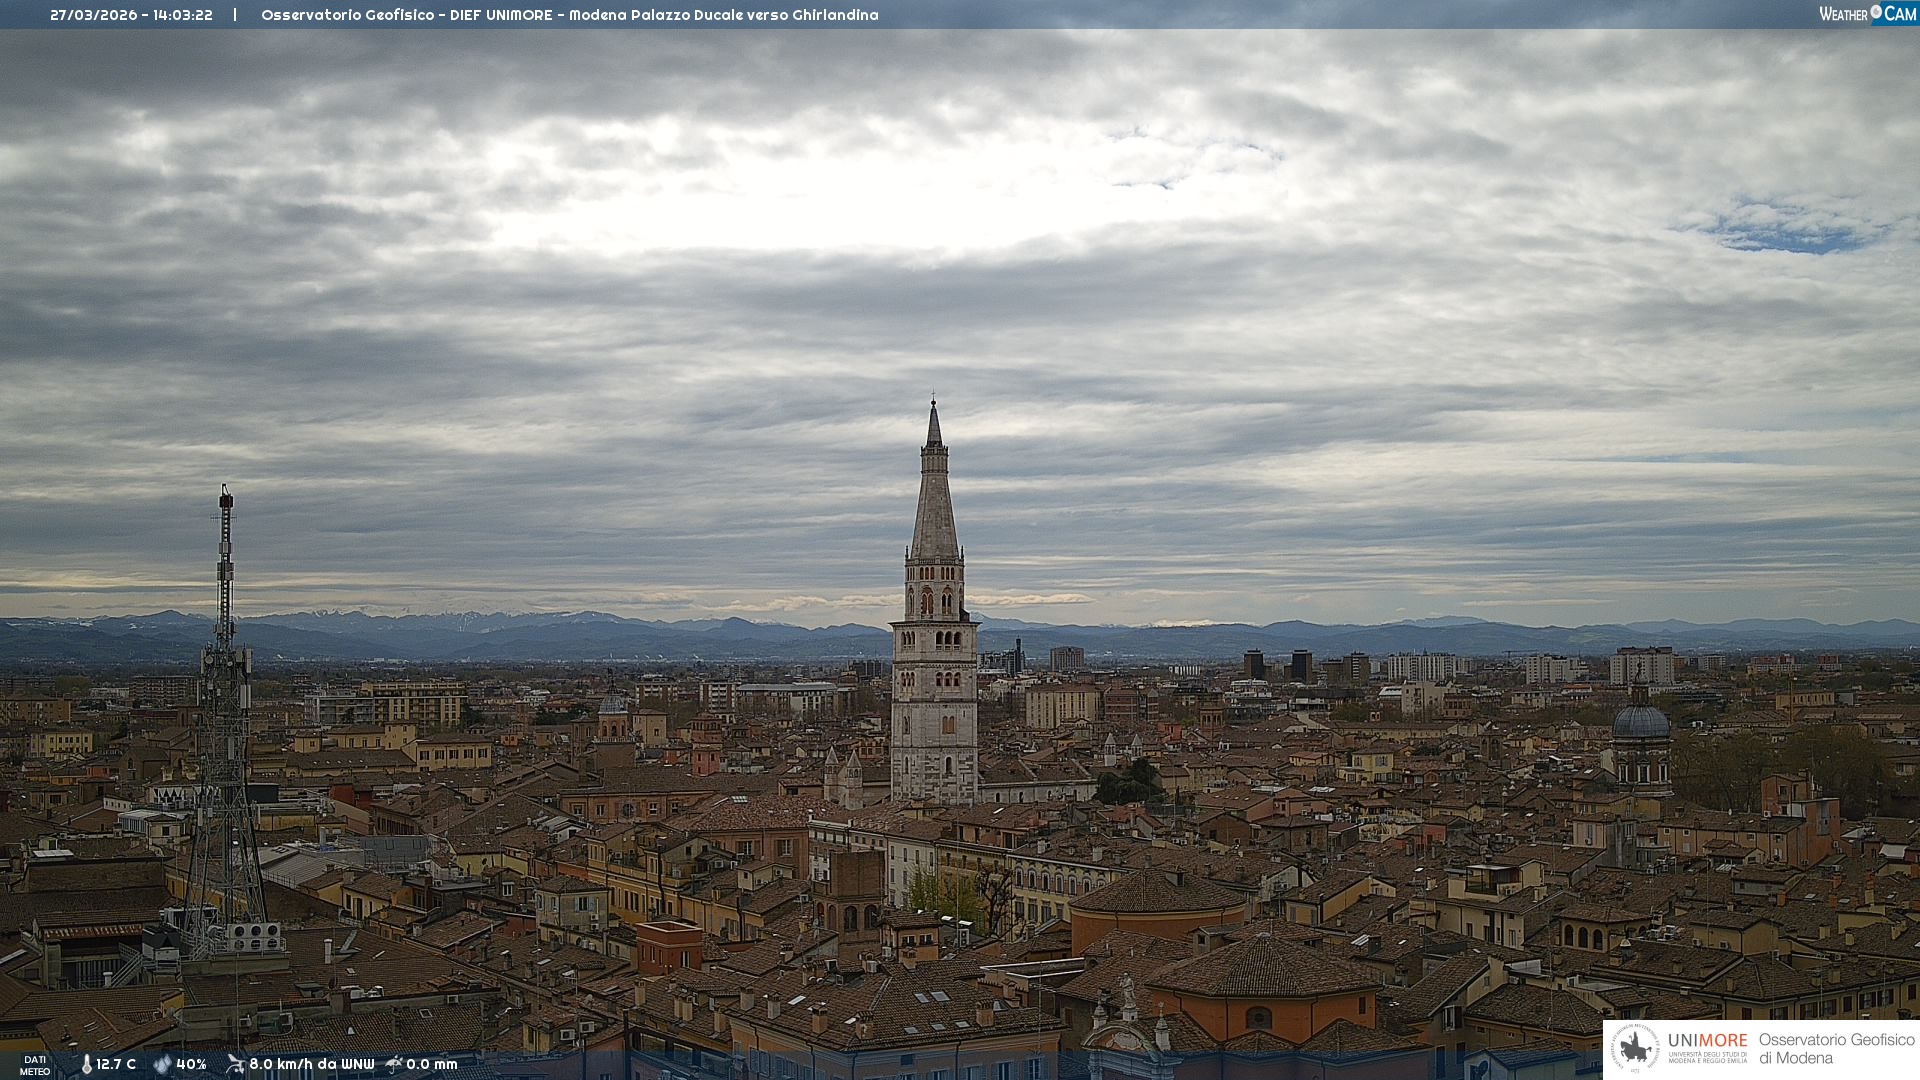Viewport: 1920px width, 1080px height.
Task: Click the thermometer temperature icon
Action: click(x=86, y=1064)
